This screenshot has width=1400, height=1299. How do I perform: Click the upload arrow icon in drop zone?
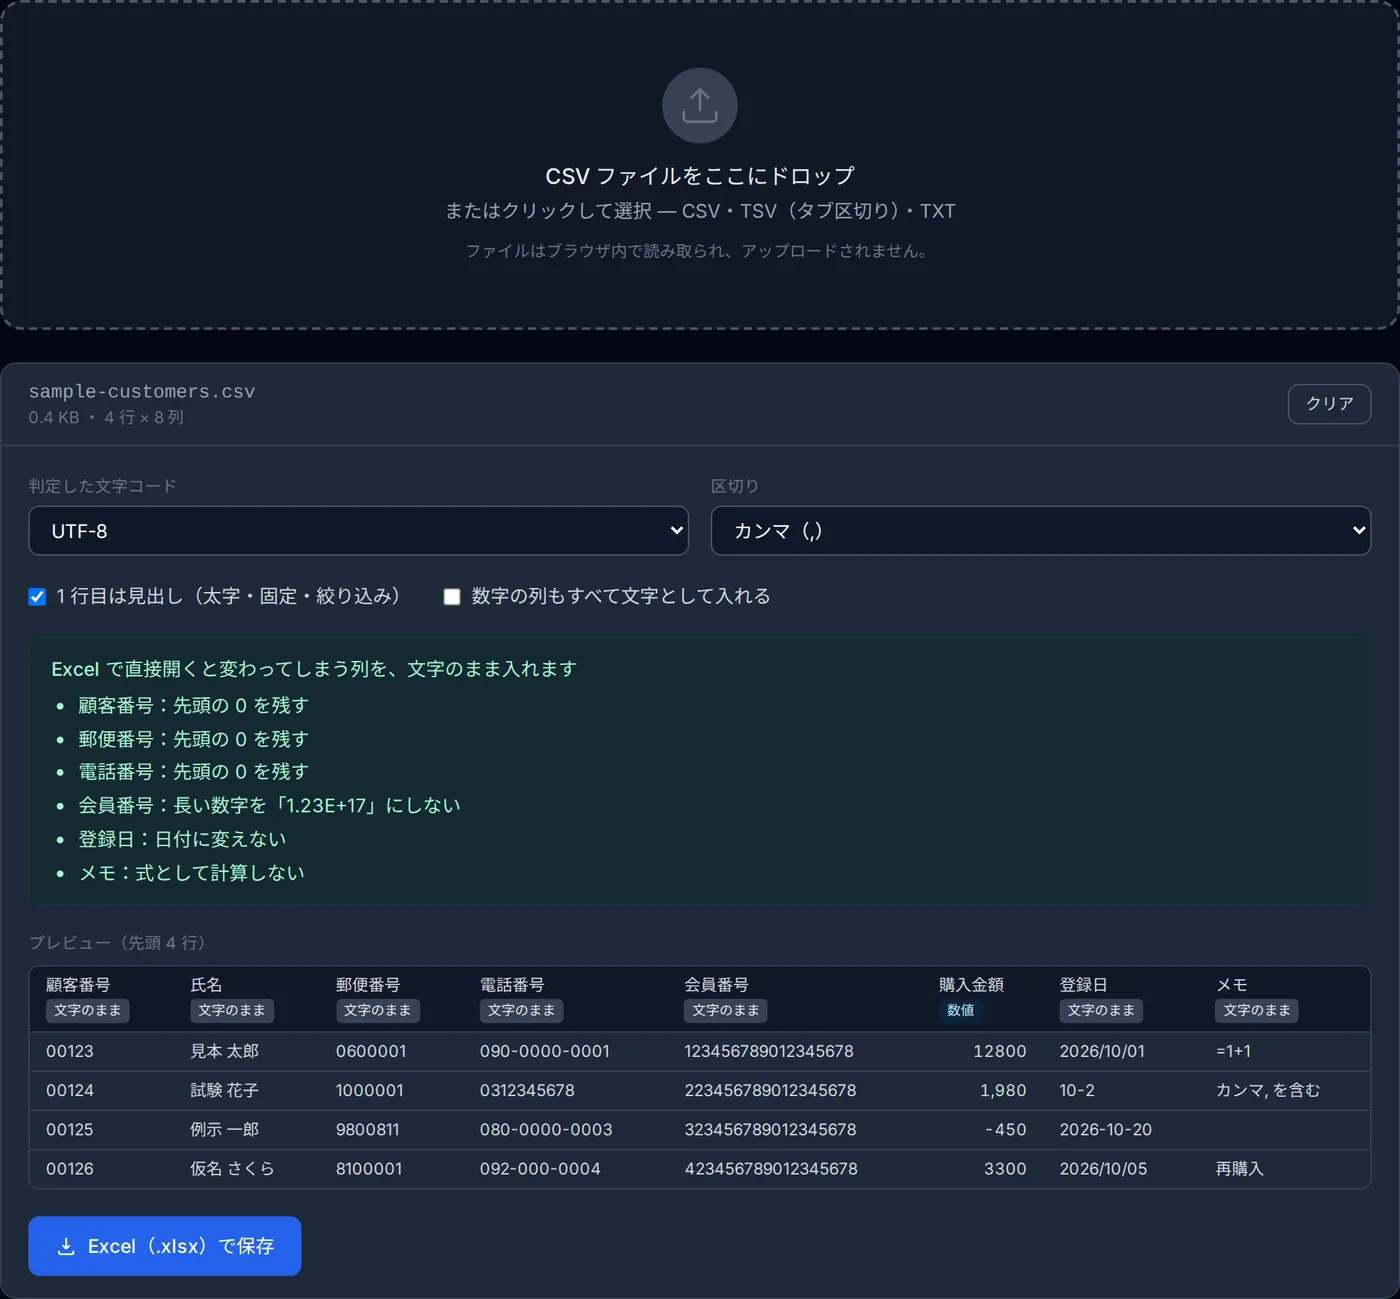700,105
